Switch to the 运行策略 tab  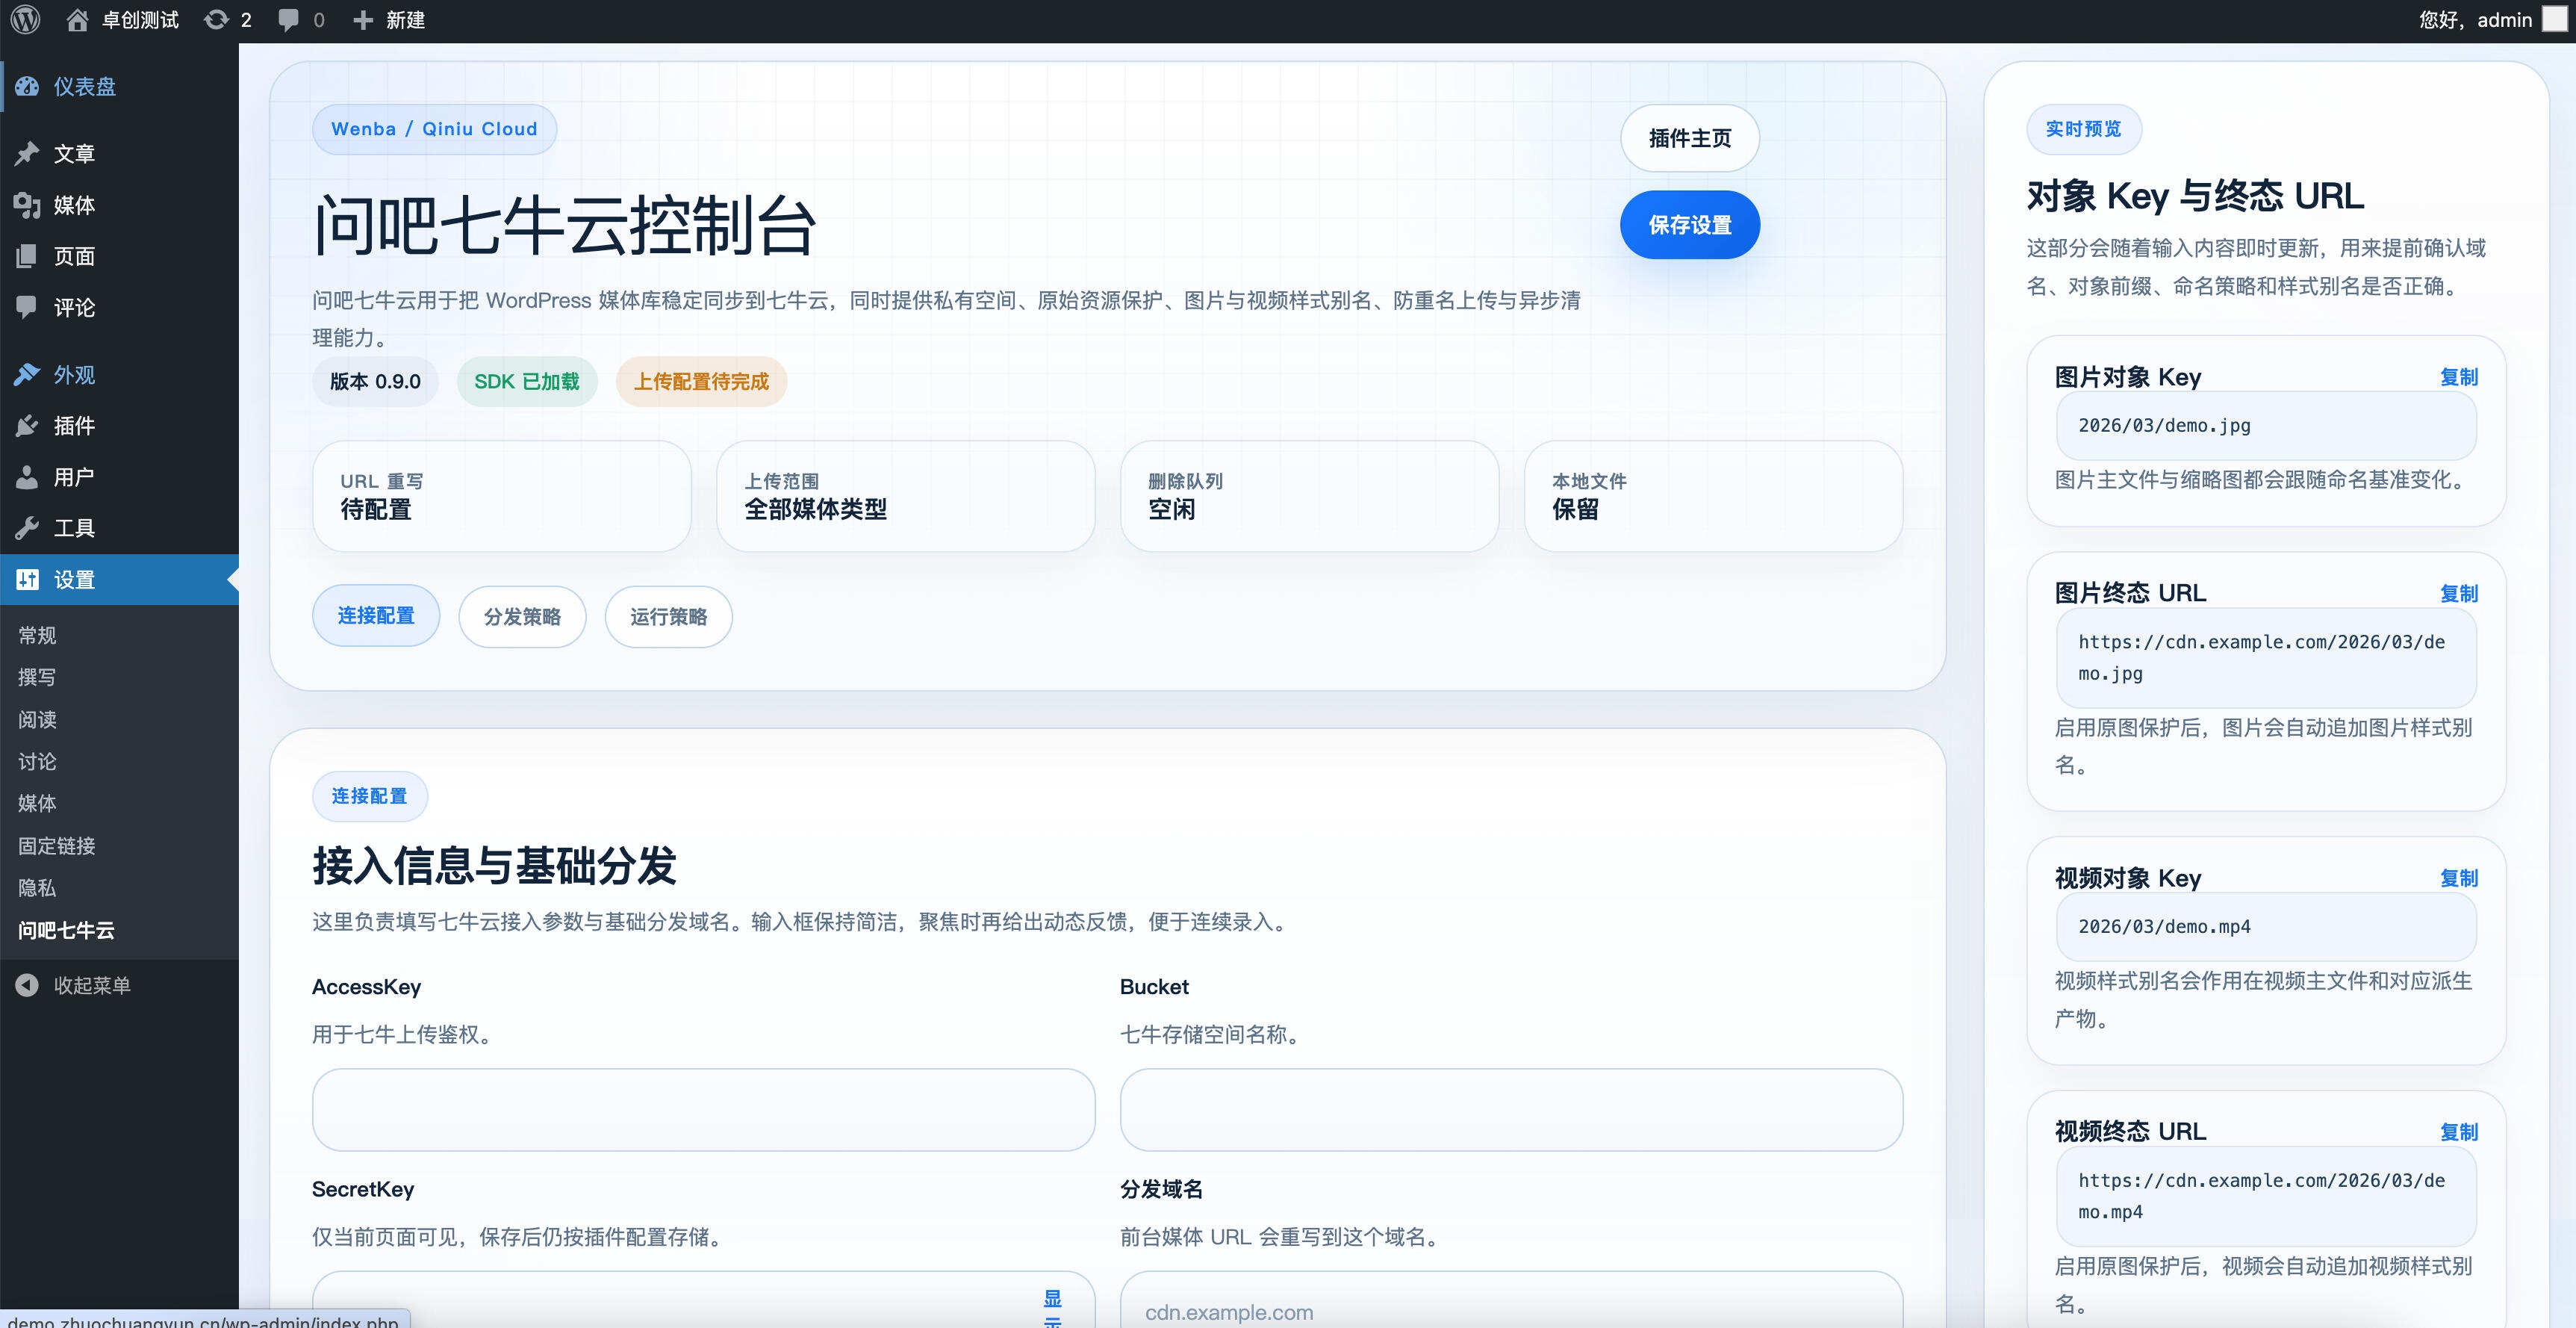(668, 617)
